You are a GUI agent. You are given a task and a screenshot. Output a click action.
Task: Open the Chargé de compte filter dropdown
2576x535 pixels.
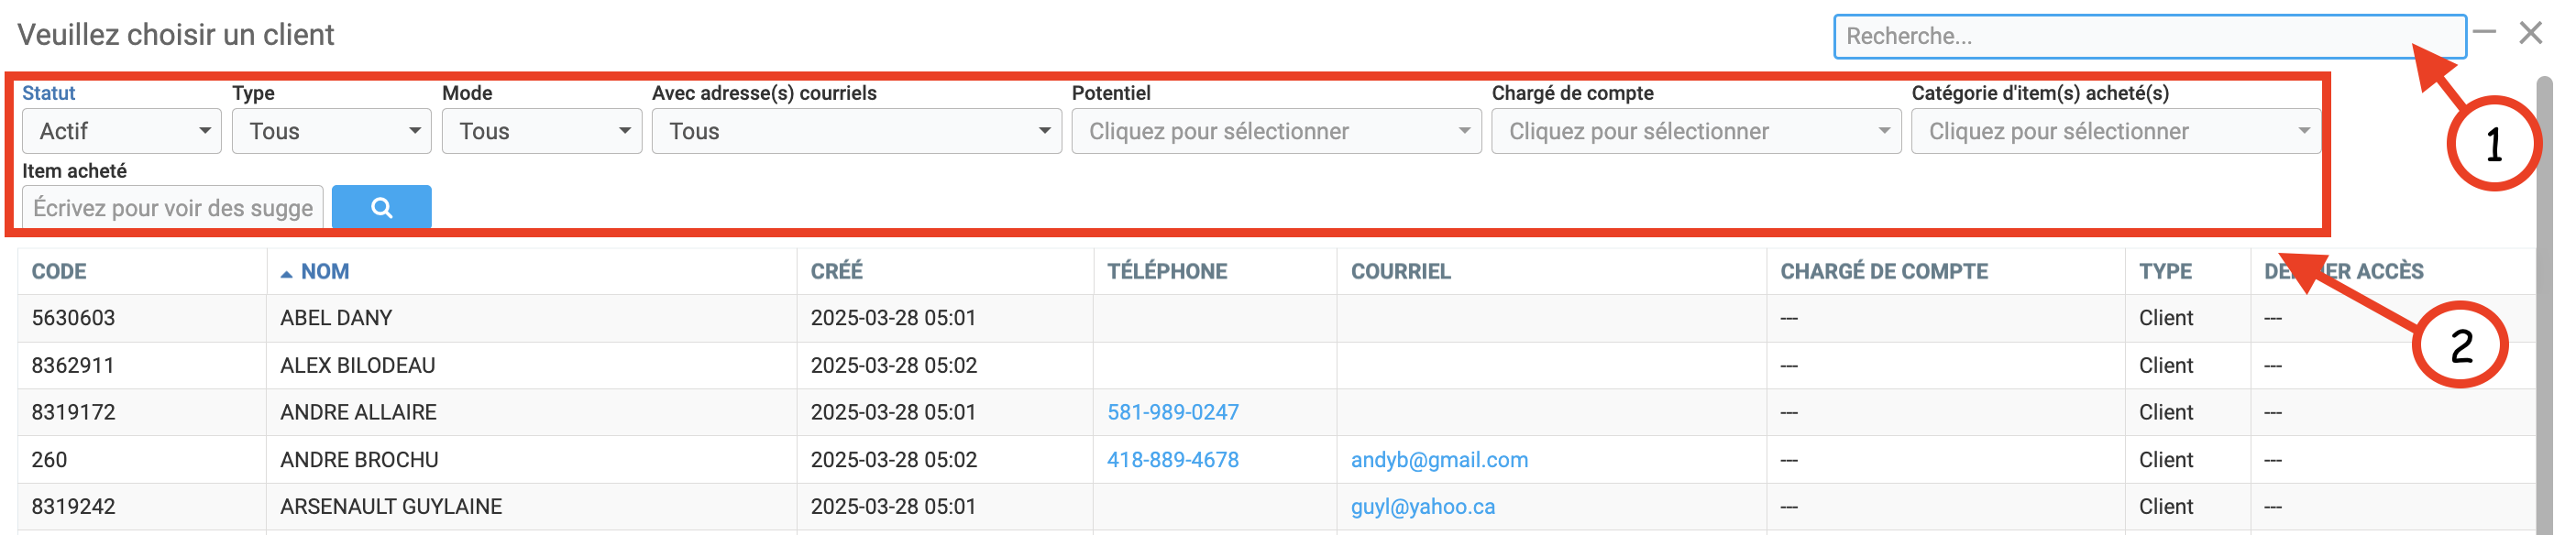click(x=1696, y=131)
